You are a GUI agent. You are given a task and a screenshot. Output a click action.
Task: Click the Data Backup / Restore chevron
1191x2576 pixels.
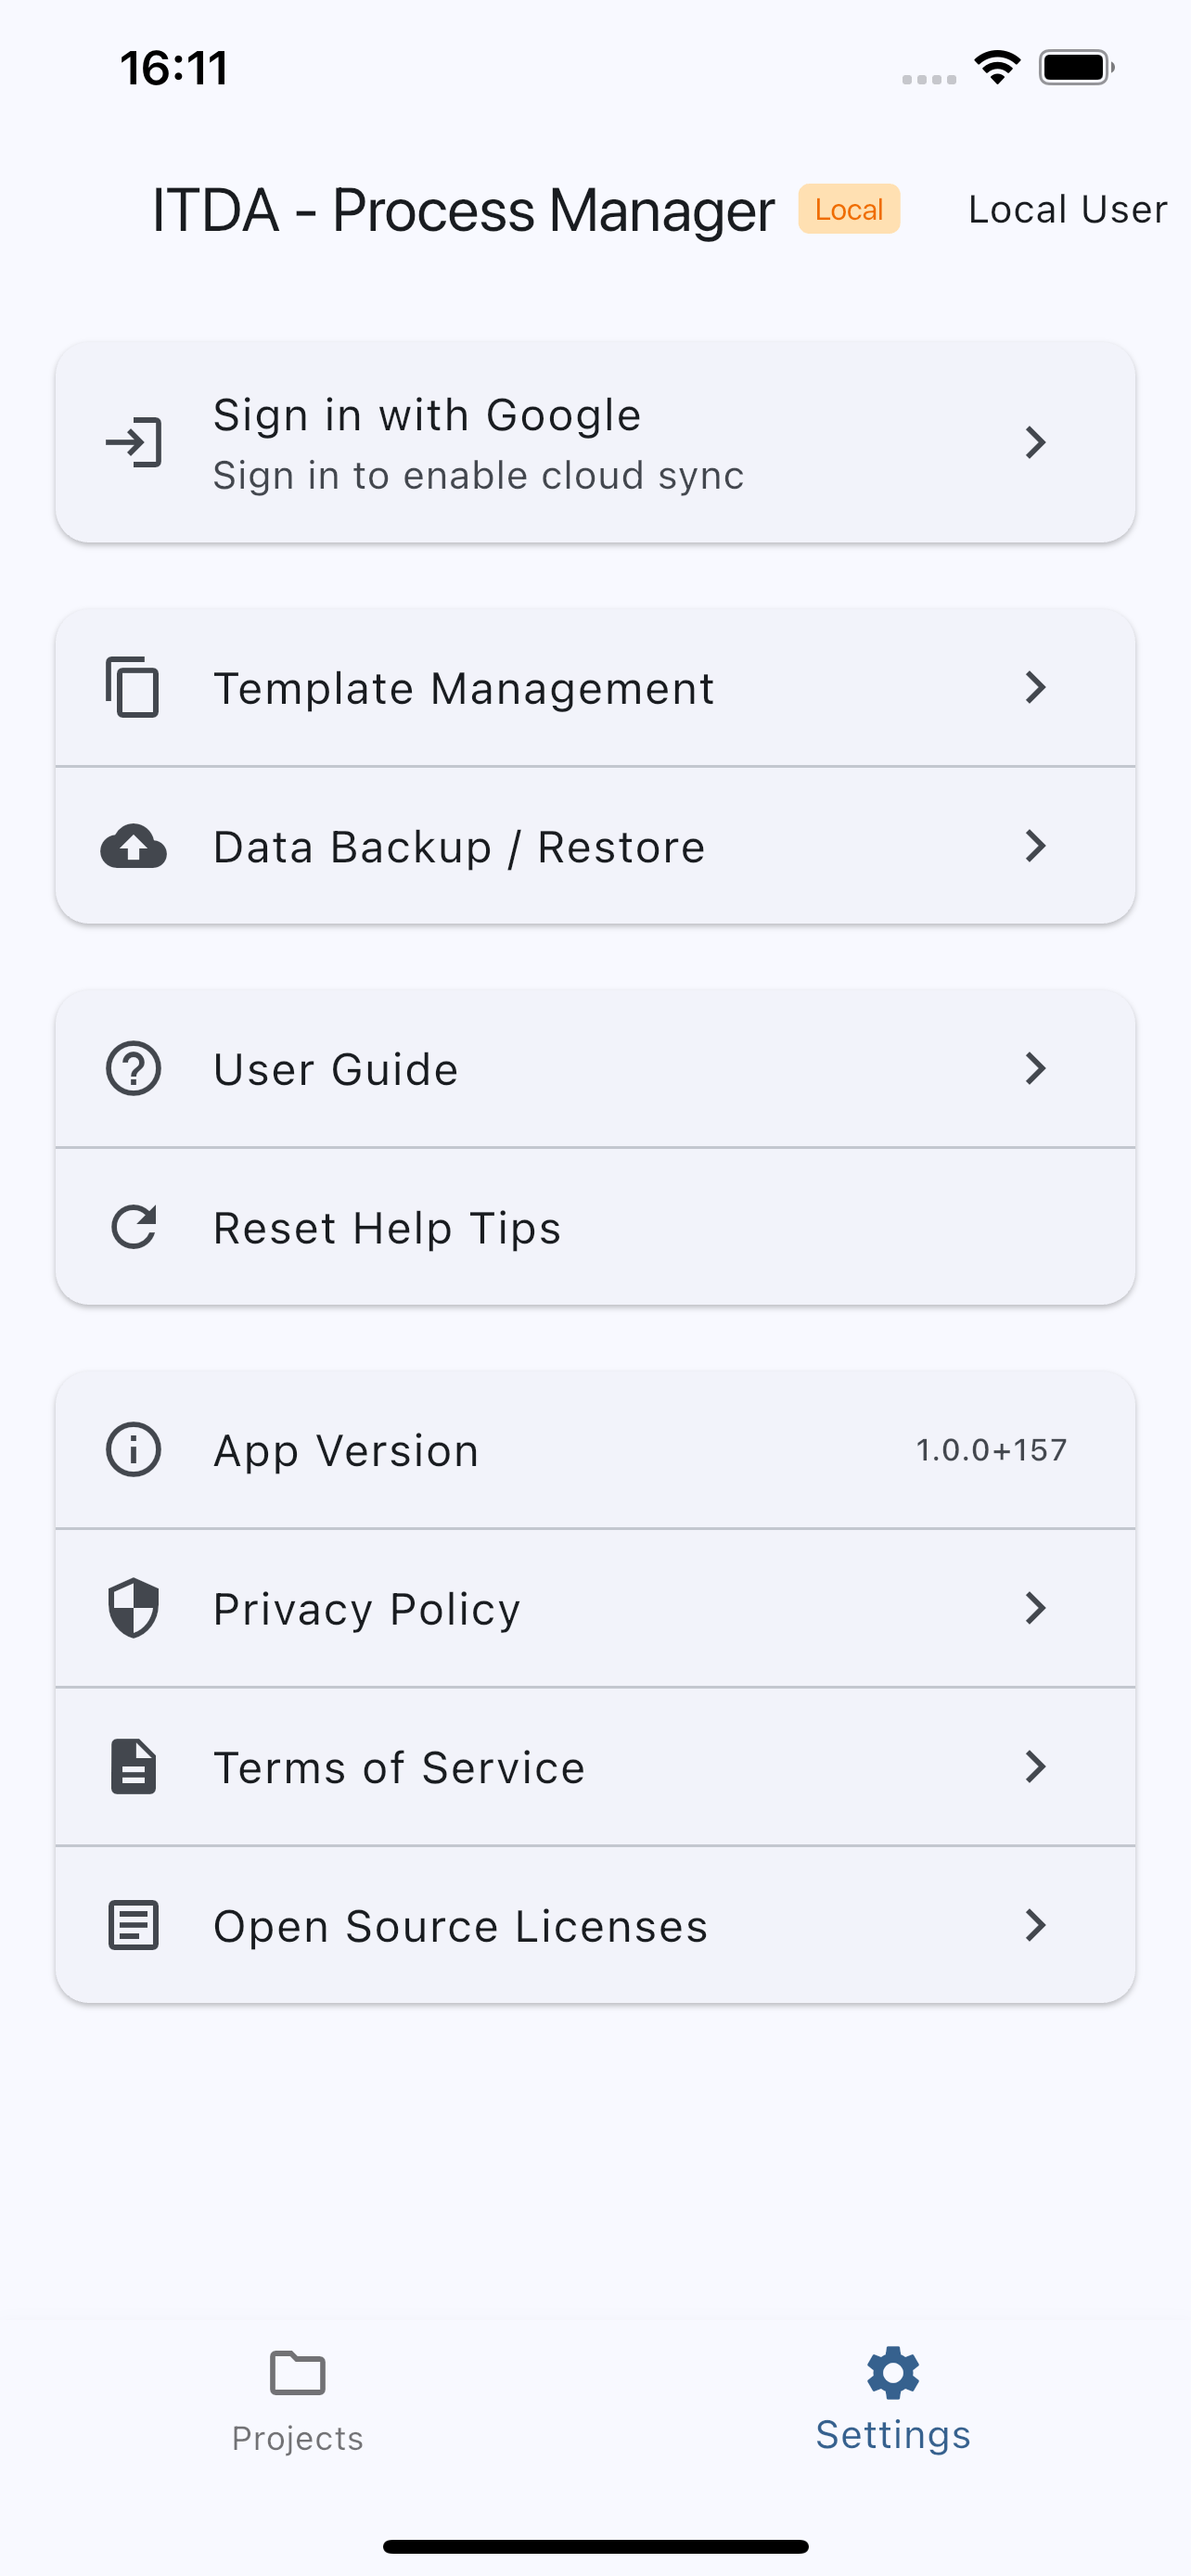[x=1035, y=846]
